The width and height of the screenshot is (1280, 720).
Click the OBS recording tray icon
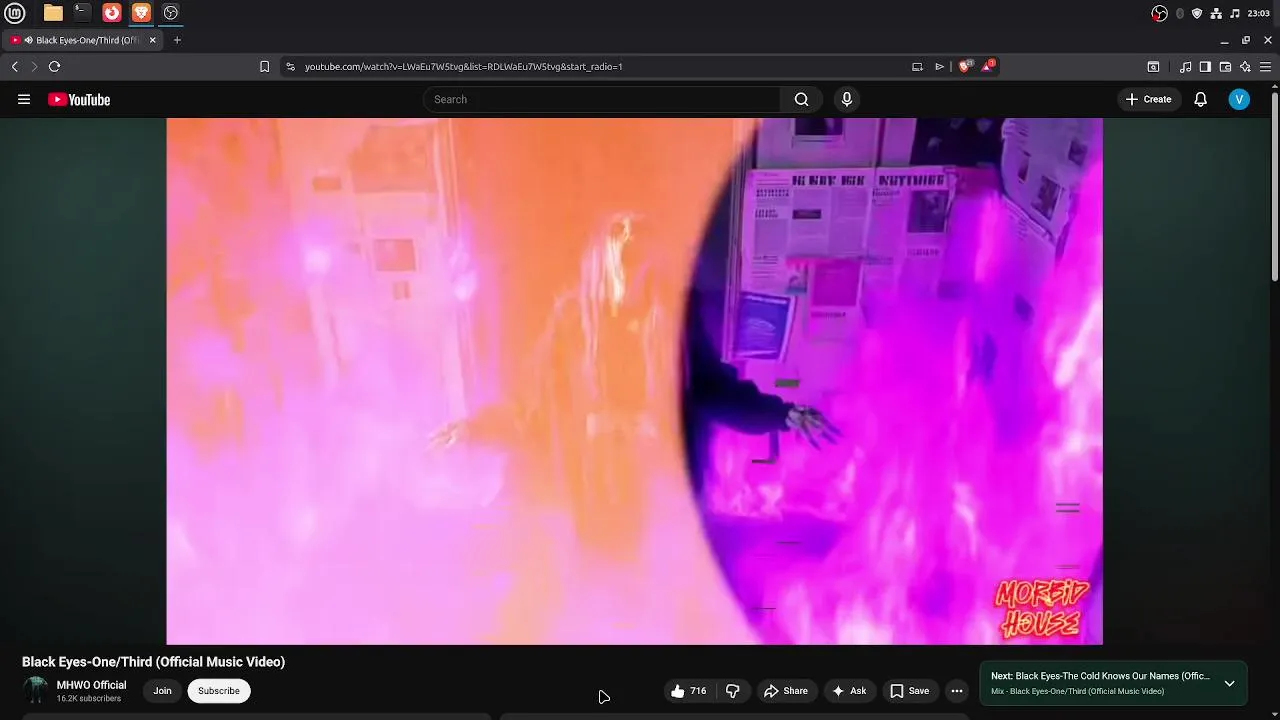pyautogui.click(x=1159, y=13)
